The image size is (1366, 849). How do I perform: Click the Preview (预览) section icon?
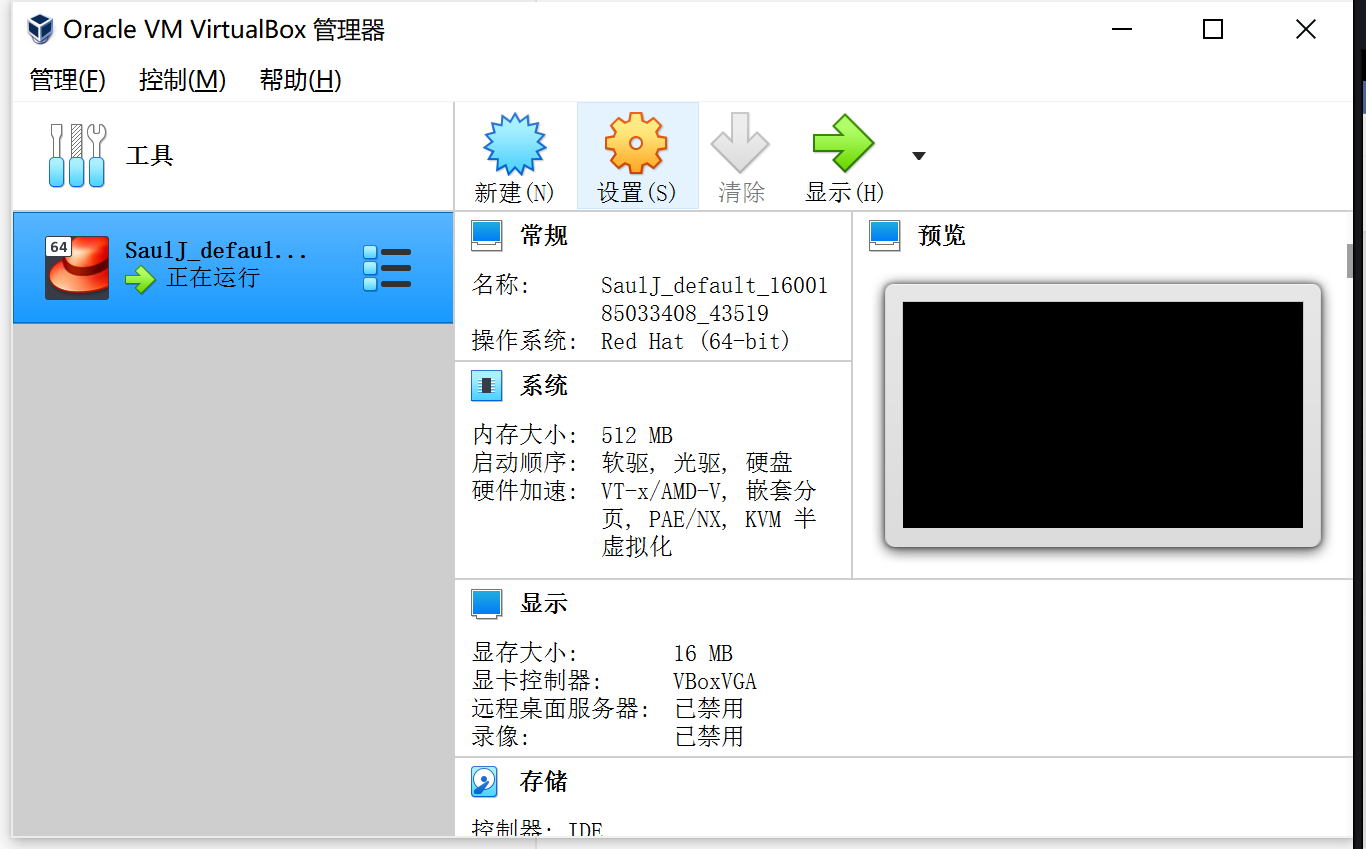[x=885, y=236]
